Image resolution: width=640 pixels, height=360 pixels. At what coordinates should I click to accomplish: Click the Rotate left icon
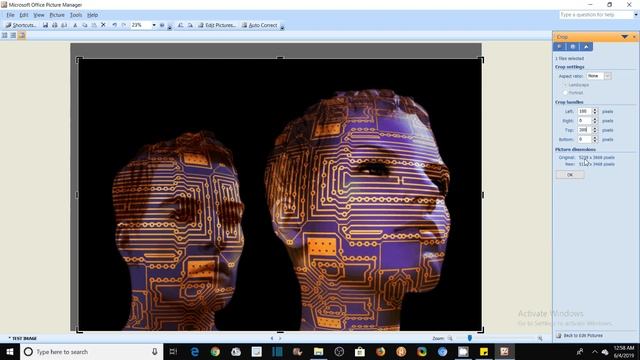180,25
